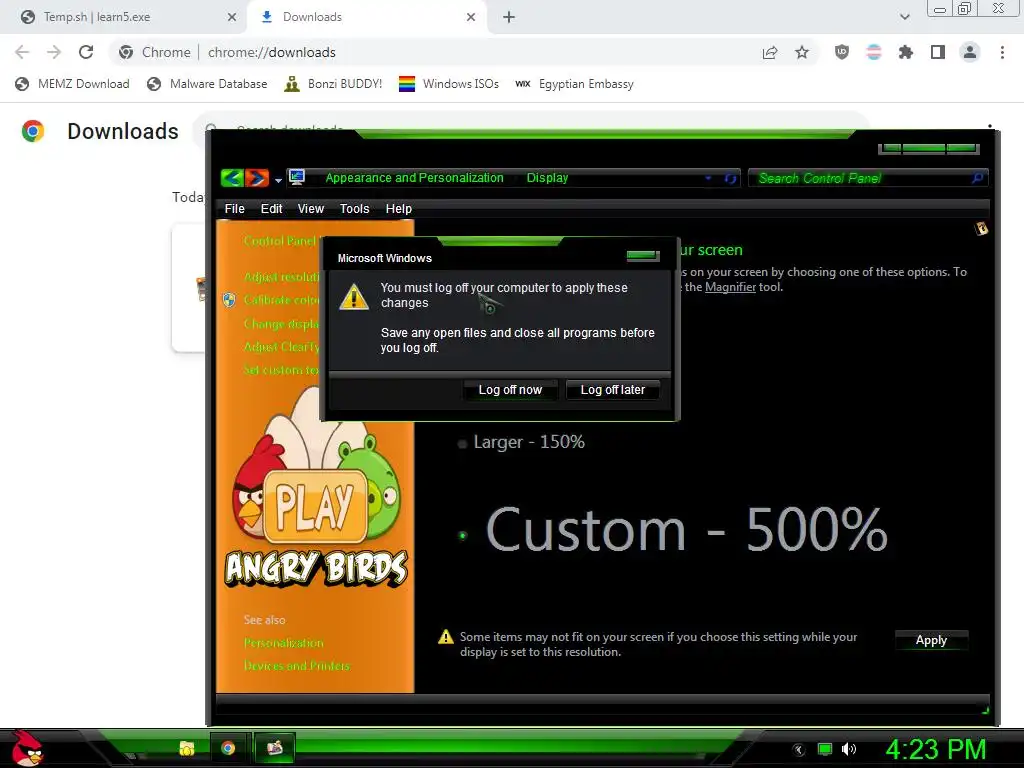Reload the Chrome page

point(86,52)
